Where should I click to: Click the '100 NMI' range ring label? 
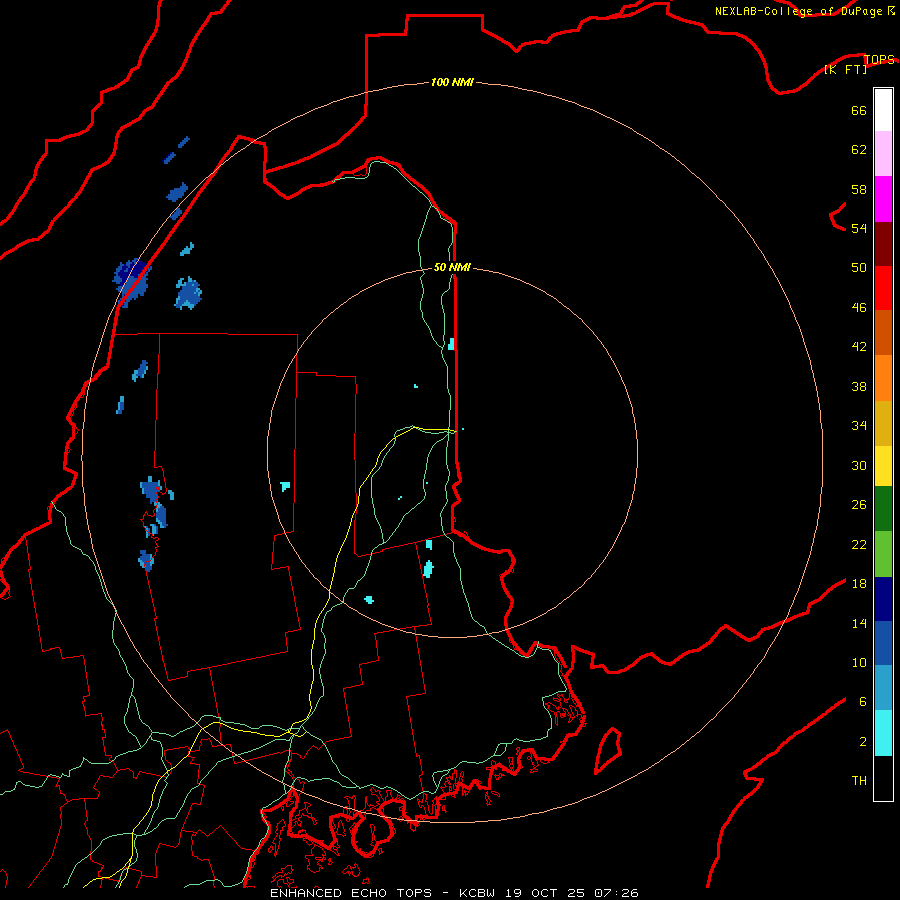[x=452, y=83]
